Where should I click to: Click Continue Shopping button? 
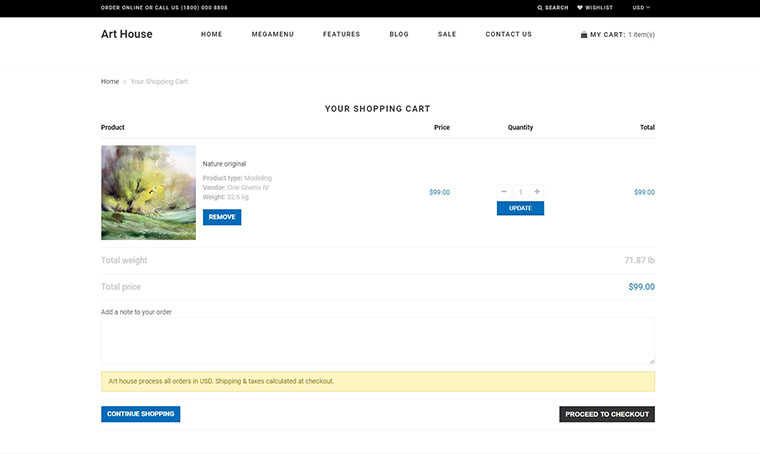(140, 414)
